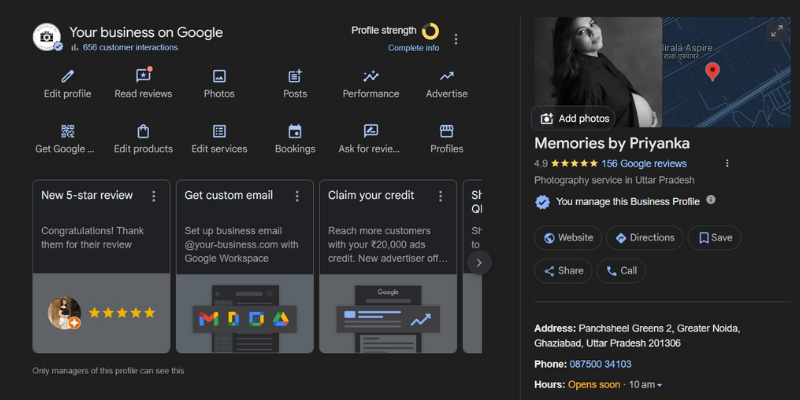The height and width of the screenshot is (400, 800).
Task: View the Performance chart icon
Action: [x=371, y=76]
